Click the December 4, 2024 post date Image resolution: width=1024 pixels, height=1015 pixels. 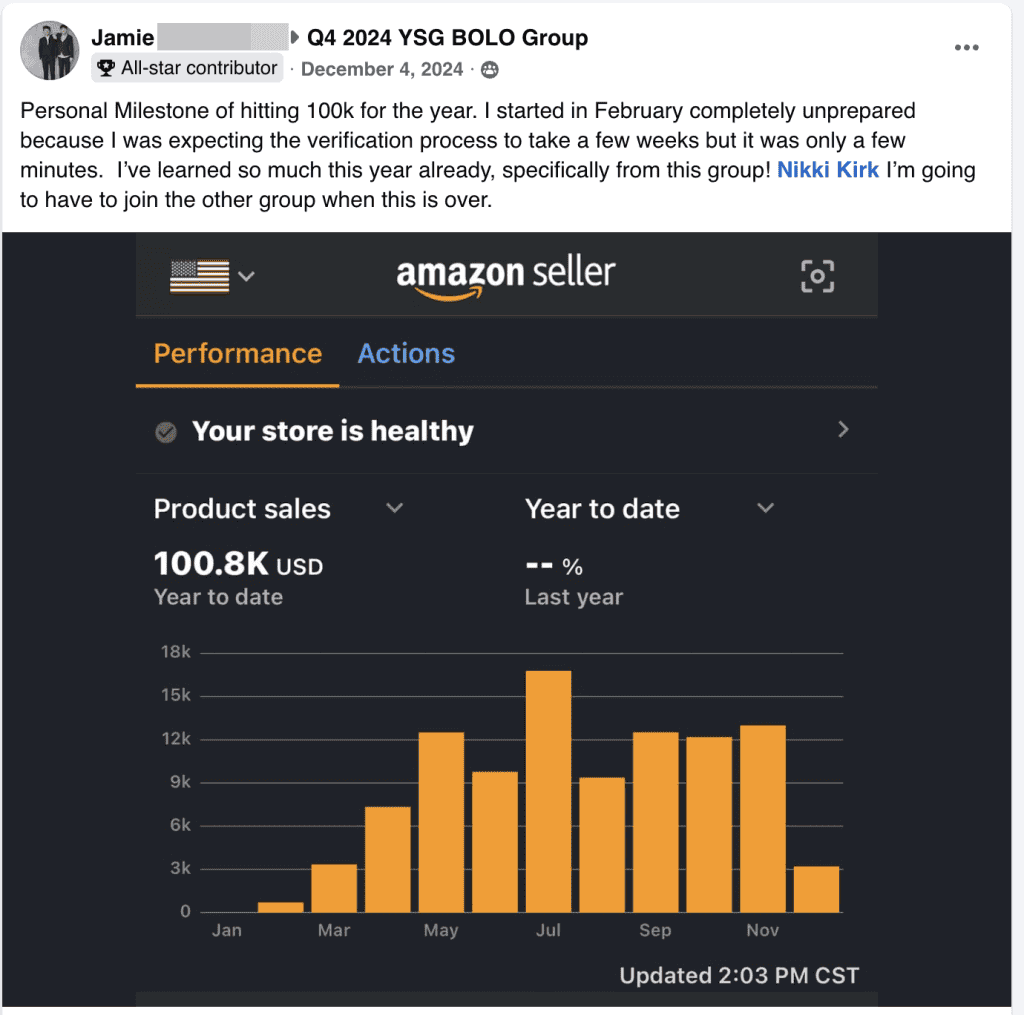tap(382, 69)
